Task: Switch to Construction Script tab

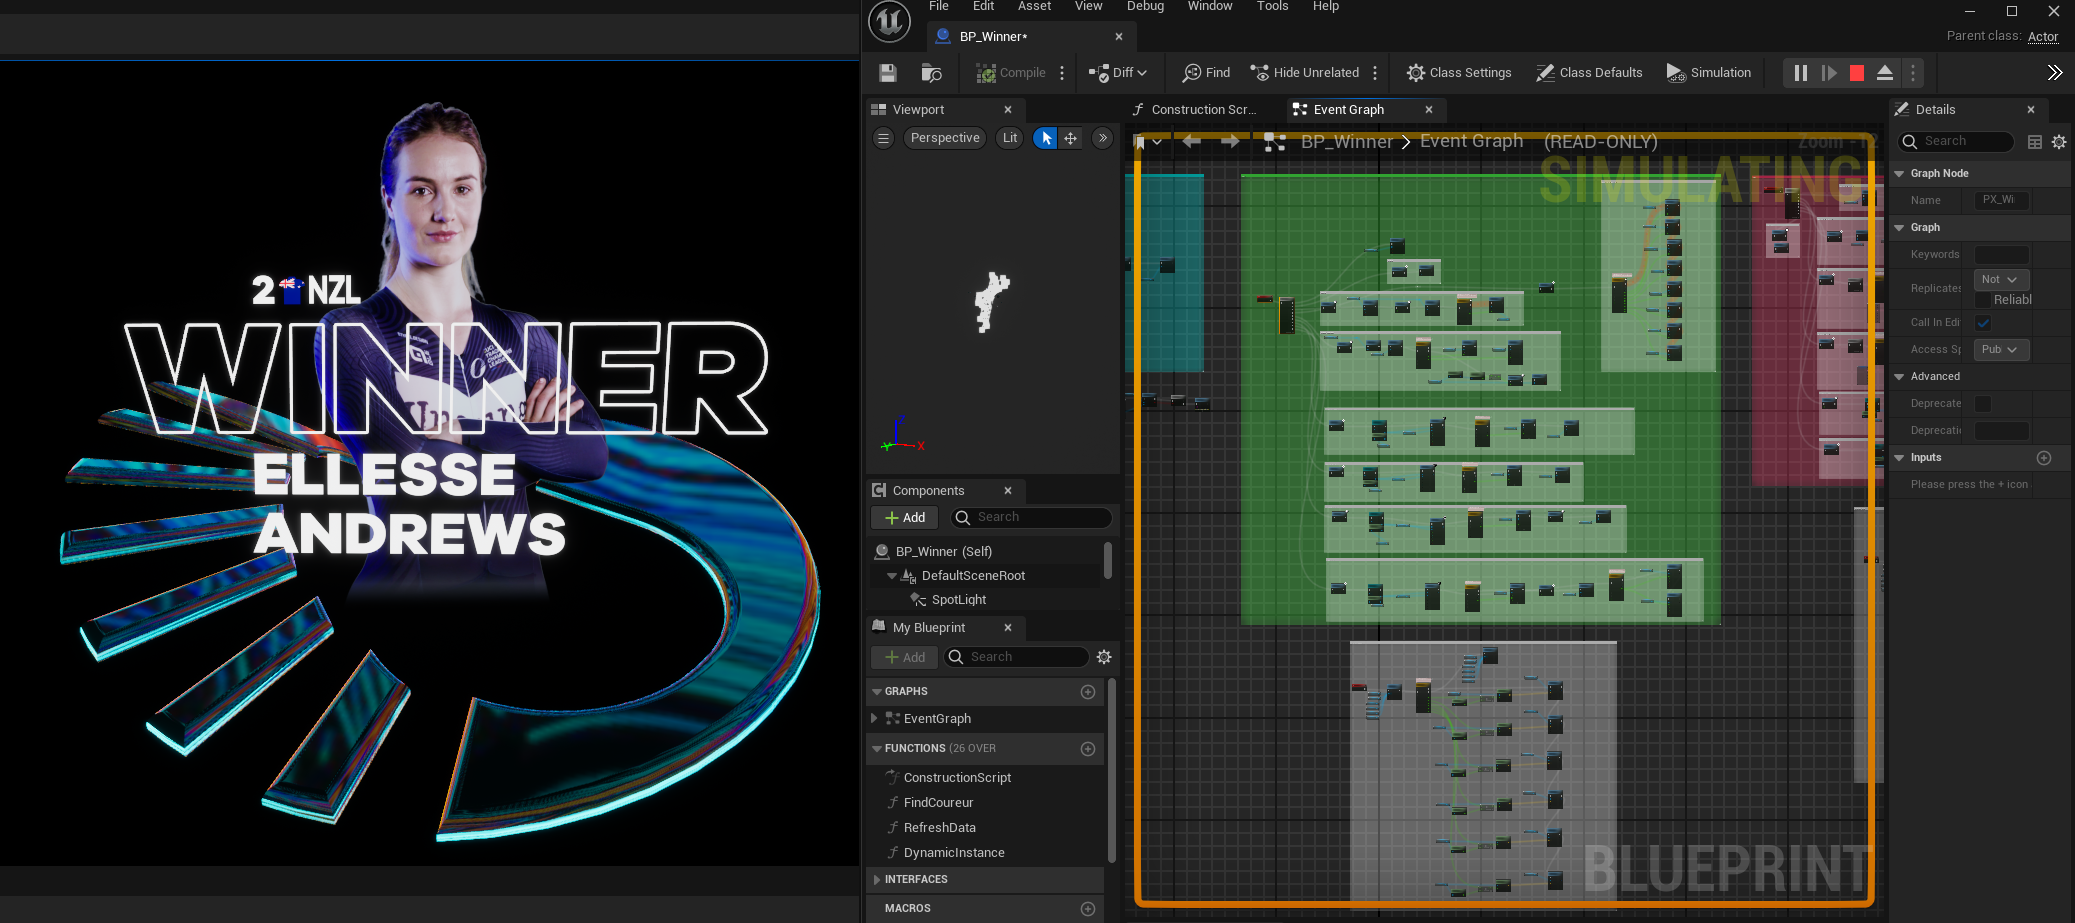Action: 1194,110
